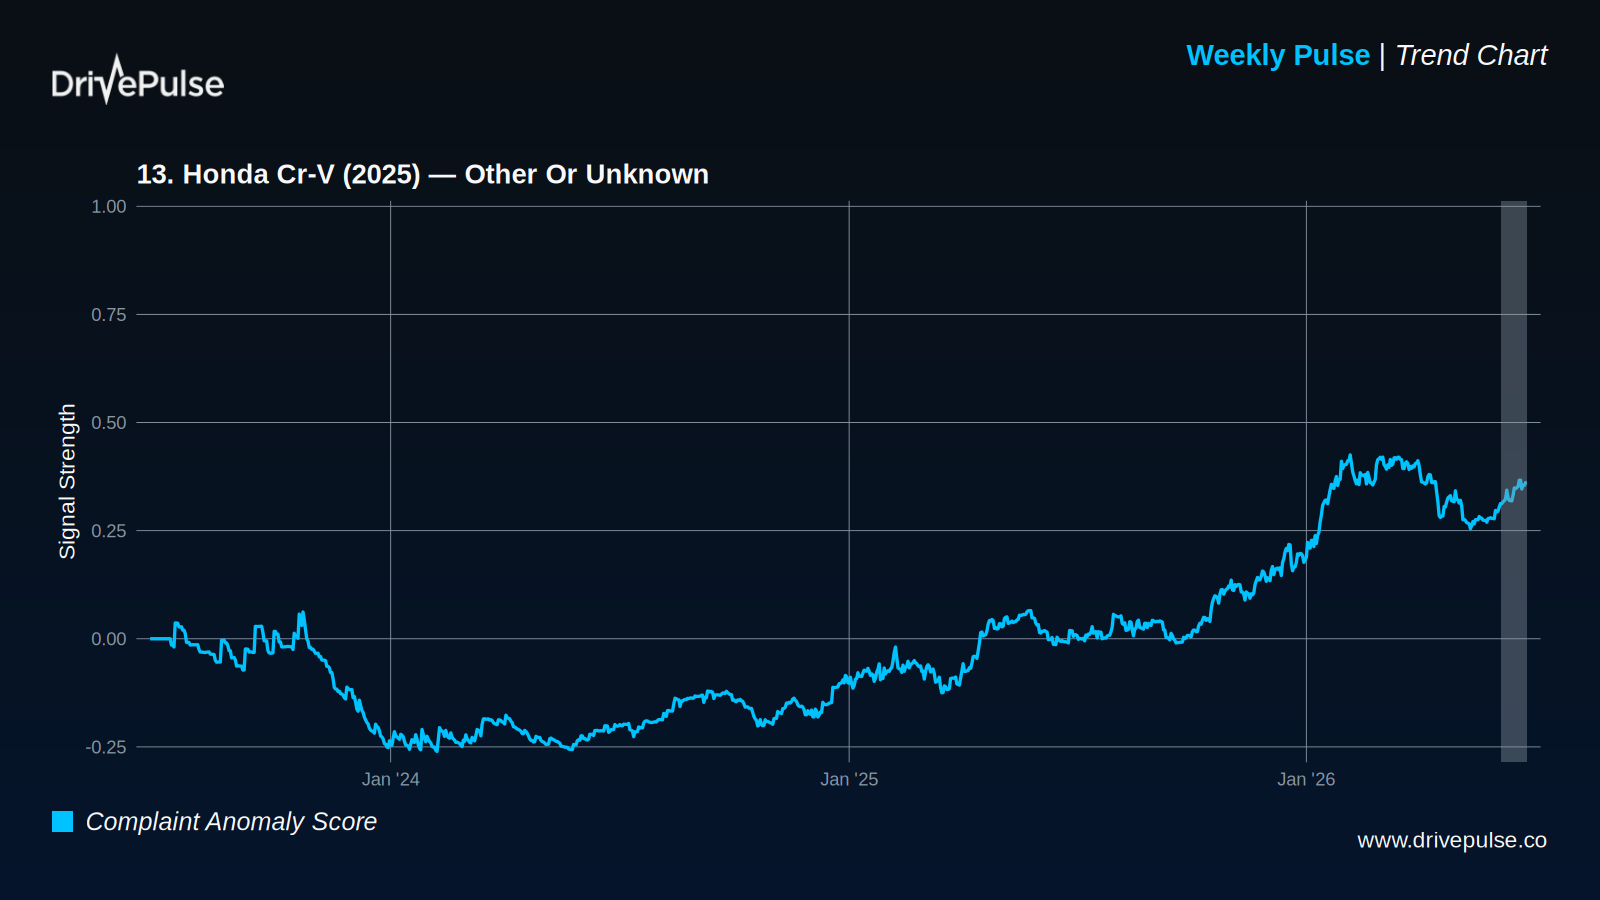1600x900 pixels.
Task: Click the 0.75 y-axis tick
Action: coord(109,315)
